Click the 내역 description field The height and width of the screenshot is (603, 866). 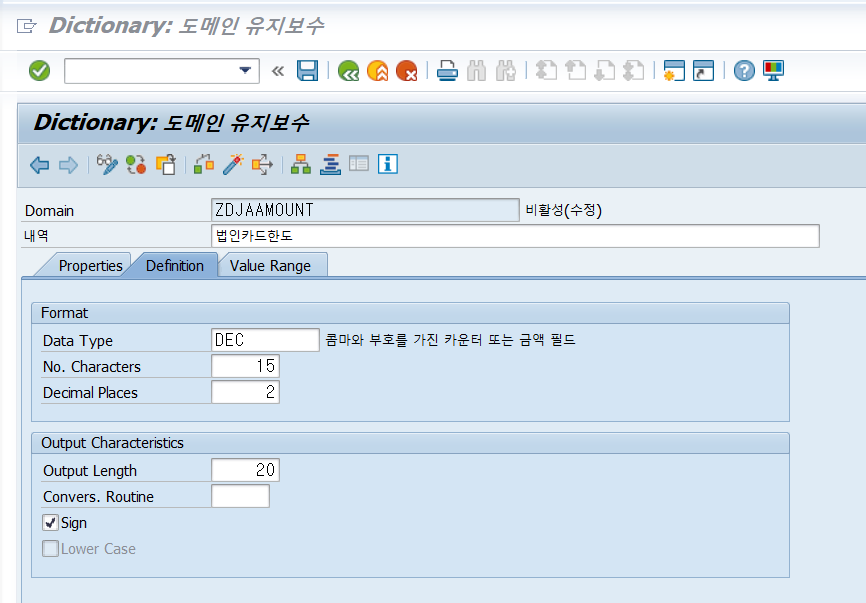click(515, 236)
